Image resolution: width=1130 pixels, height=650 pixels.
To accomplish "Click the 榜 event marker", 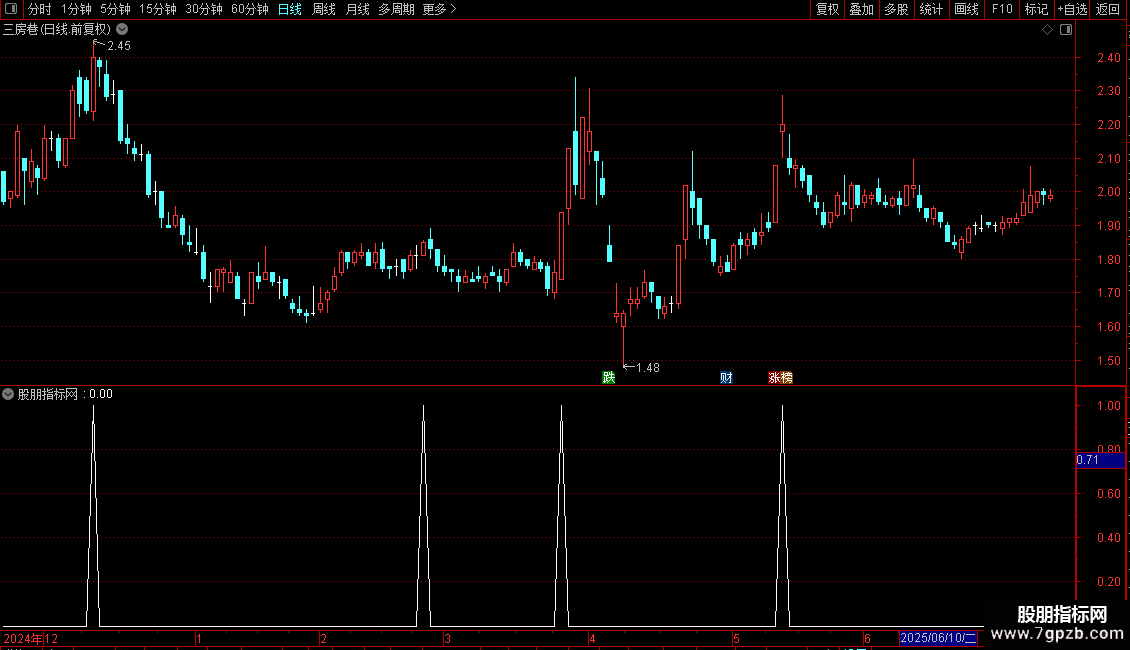I will pyautogui.click(x=787, y=378).
